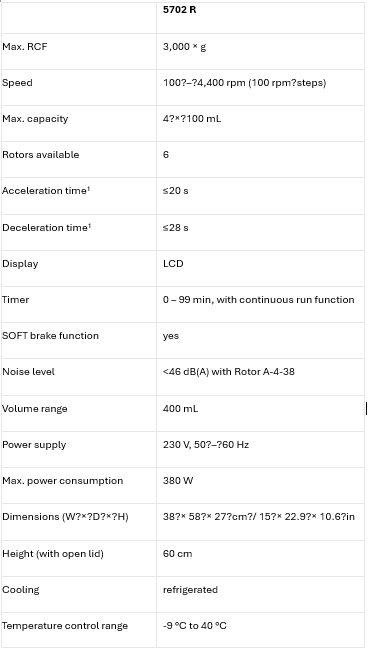Select the SOFT brake function label
Viewport: 369px width, 652px height.
[50, 336]
